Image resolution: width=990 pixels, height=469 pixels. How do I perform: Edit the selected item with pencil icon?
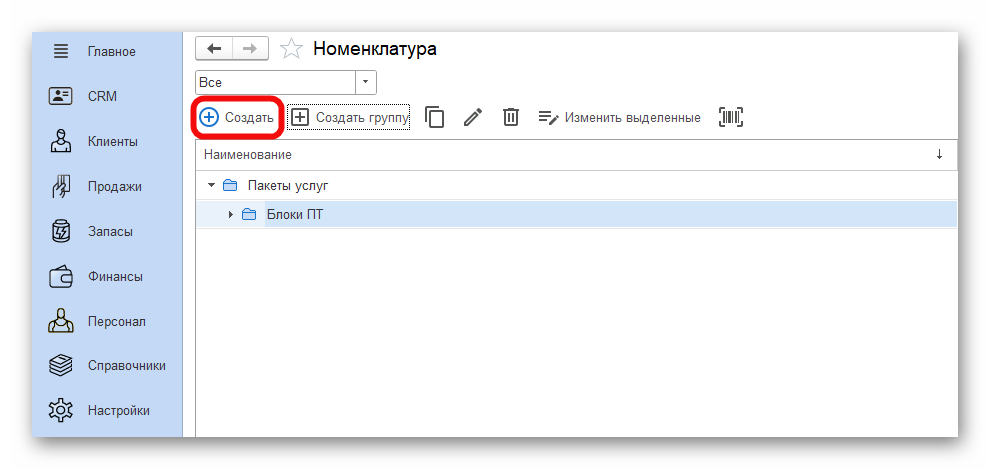(473, 117)
